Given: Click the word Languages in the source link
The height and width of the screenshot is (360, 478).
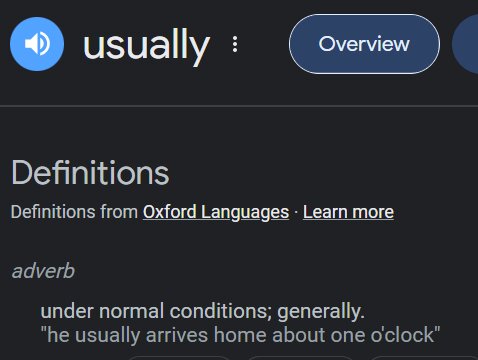Looking at the screenshot, I should point(245,212).
